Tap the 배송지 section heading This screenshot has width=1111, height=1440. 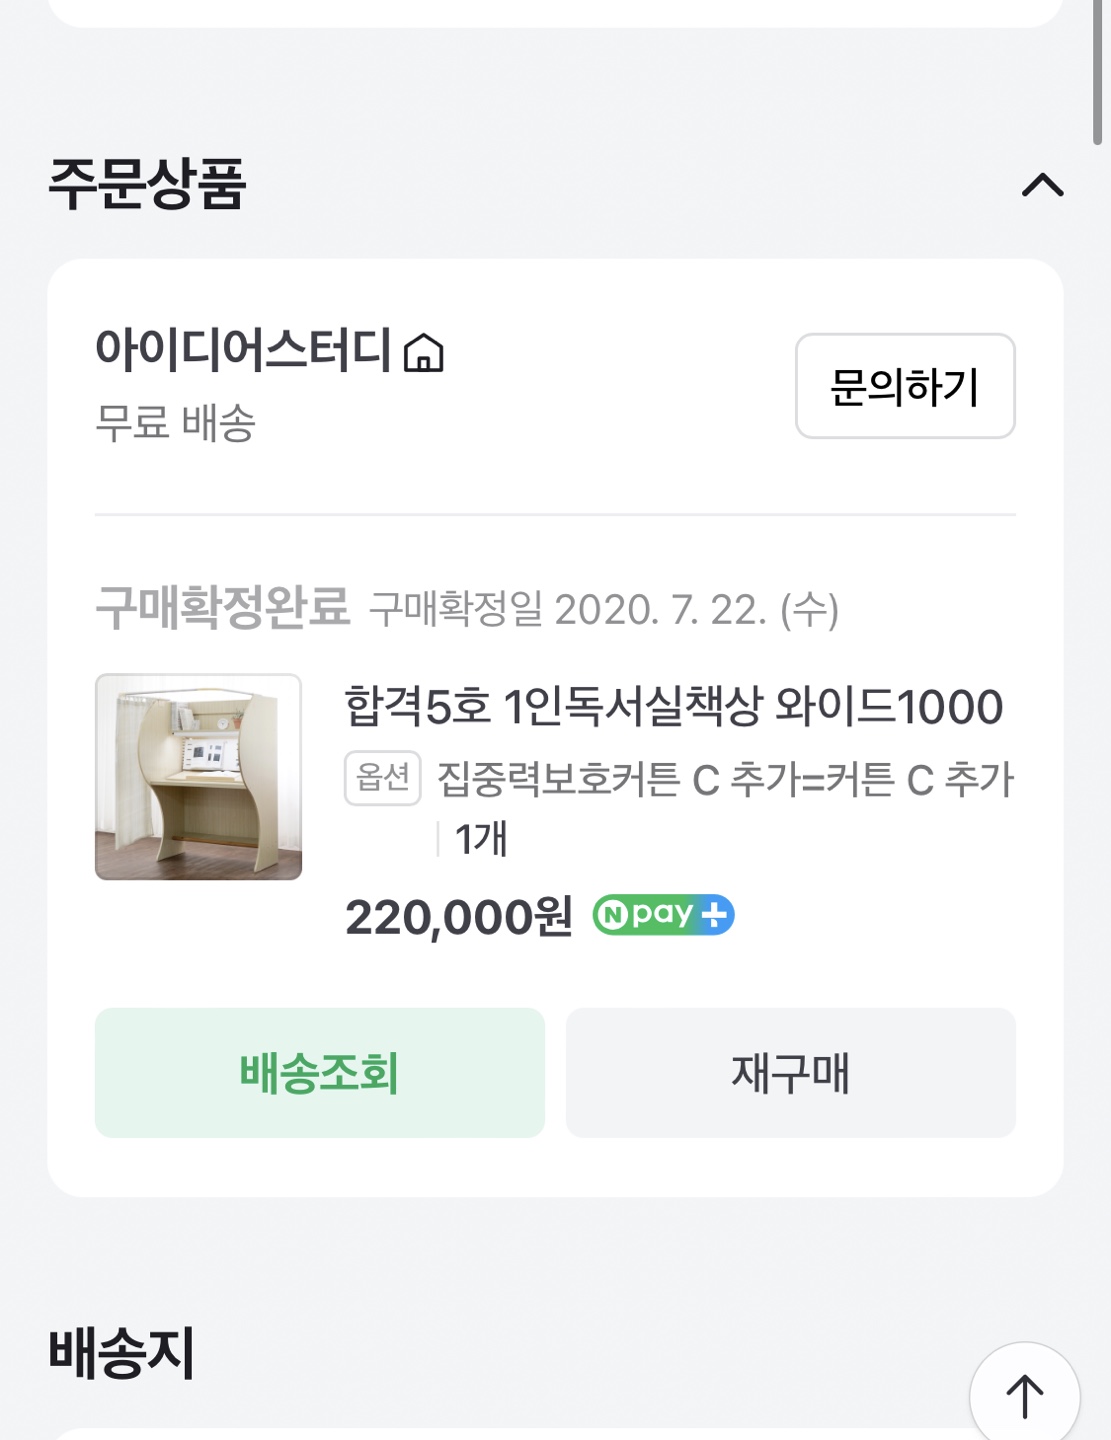click(x=122, y=1354)
